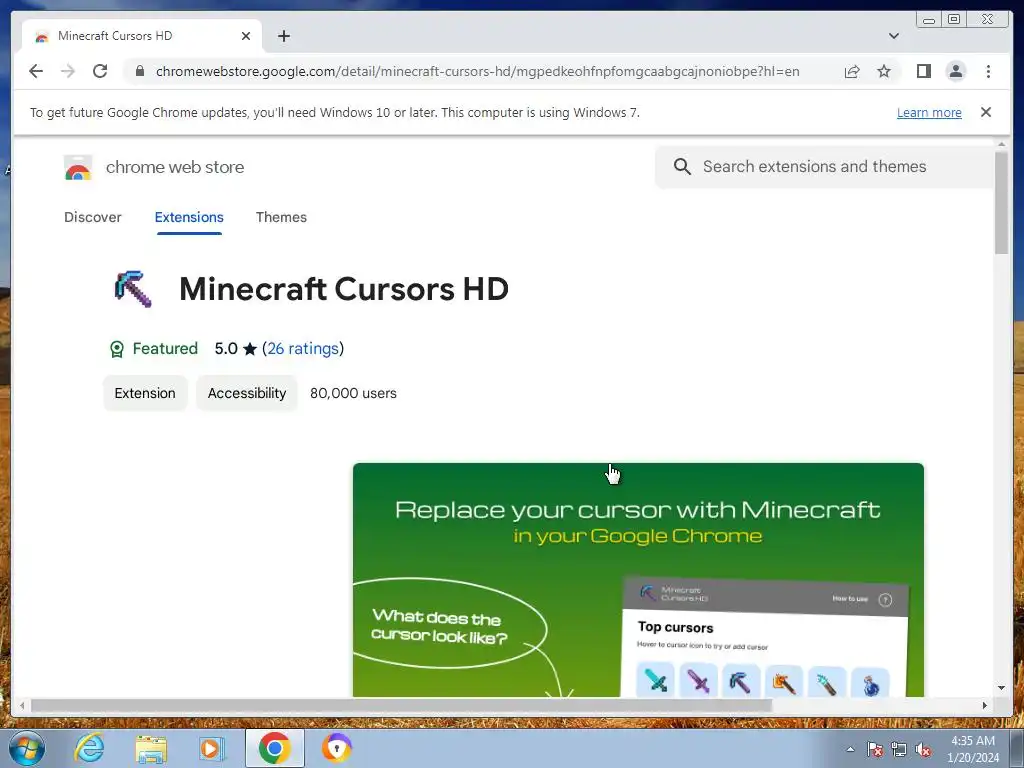Open the profile avatar menu
Screen dimensions: 1024x768
pyautogui.click(x=955, y=71)
